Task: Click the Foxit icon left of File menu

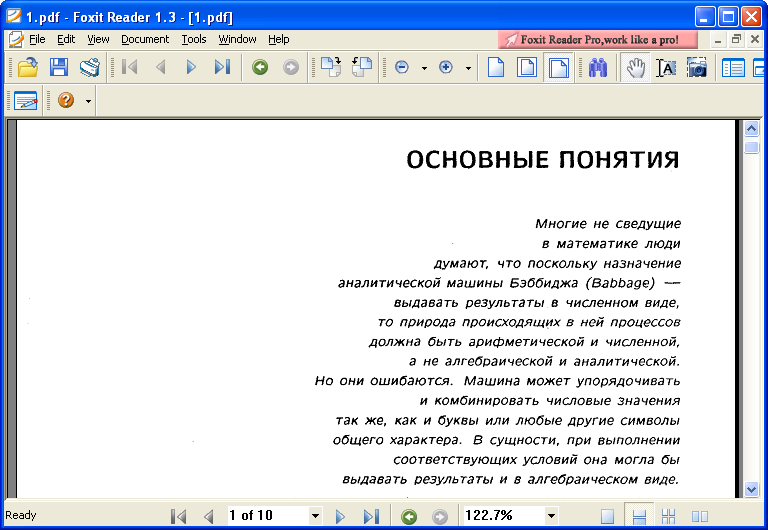Action: (16, 39)
